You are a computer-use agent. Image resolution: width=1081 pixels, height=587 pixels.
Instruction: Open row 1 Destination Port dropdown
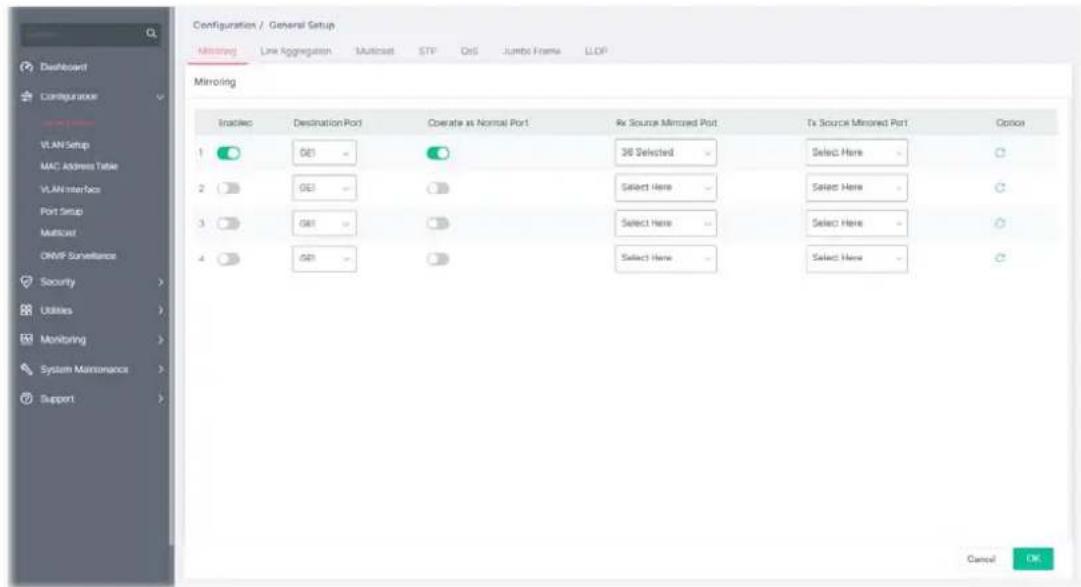(324, 153)
